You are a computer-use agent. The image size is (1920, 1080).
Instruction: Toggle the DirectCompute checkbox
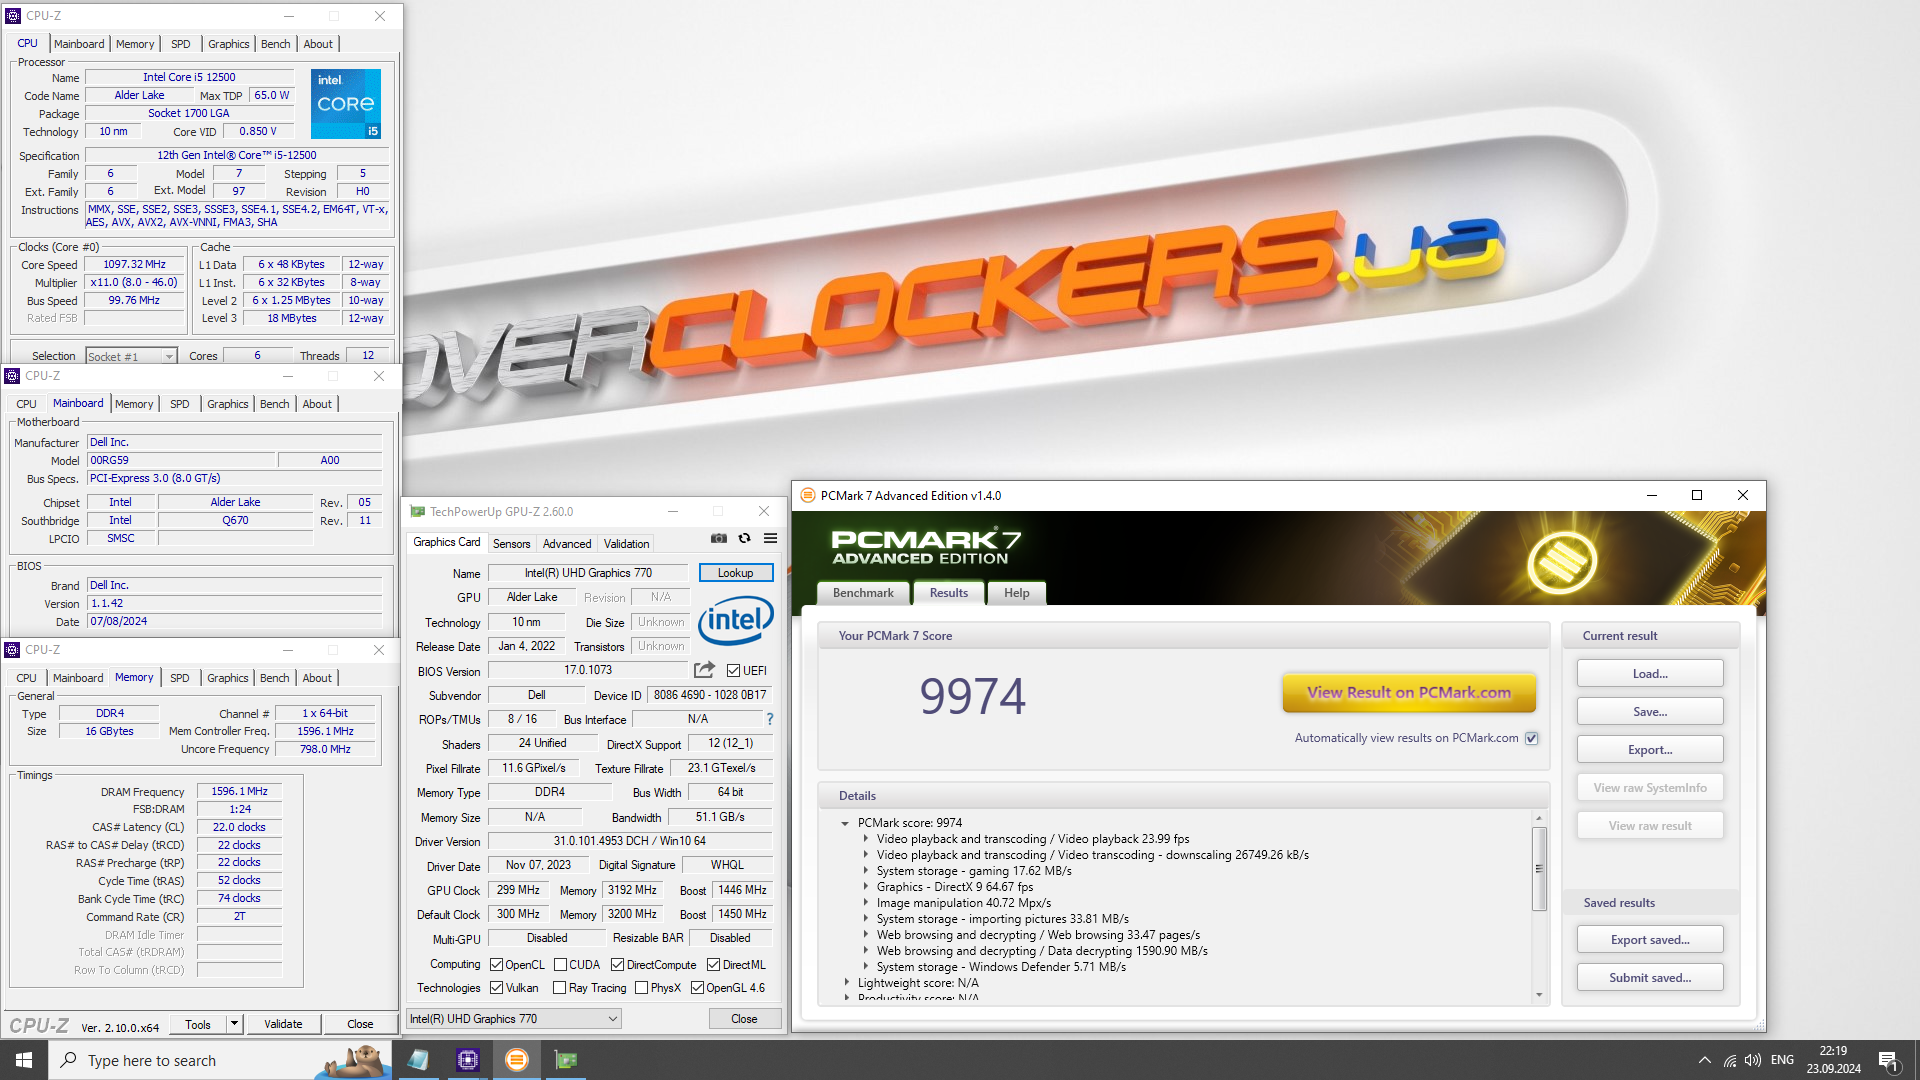(x=617, y=965)
